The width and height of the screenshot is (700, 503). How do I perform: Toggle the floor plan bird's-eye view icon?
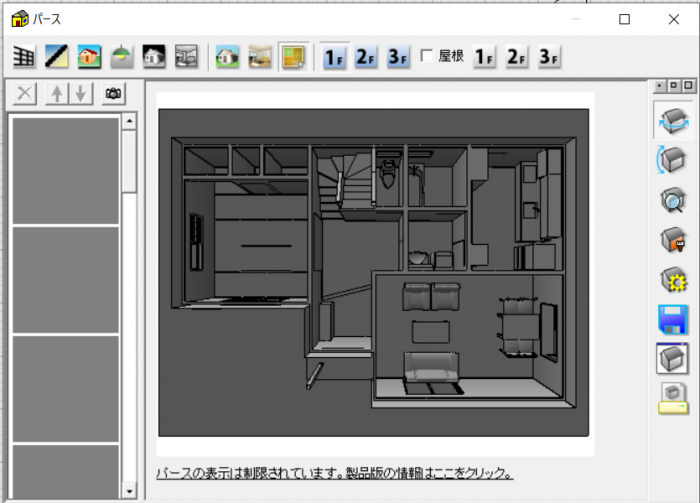(293, 57)
